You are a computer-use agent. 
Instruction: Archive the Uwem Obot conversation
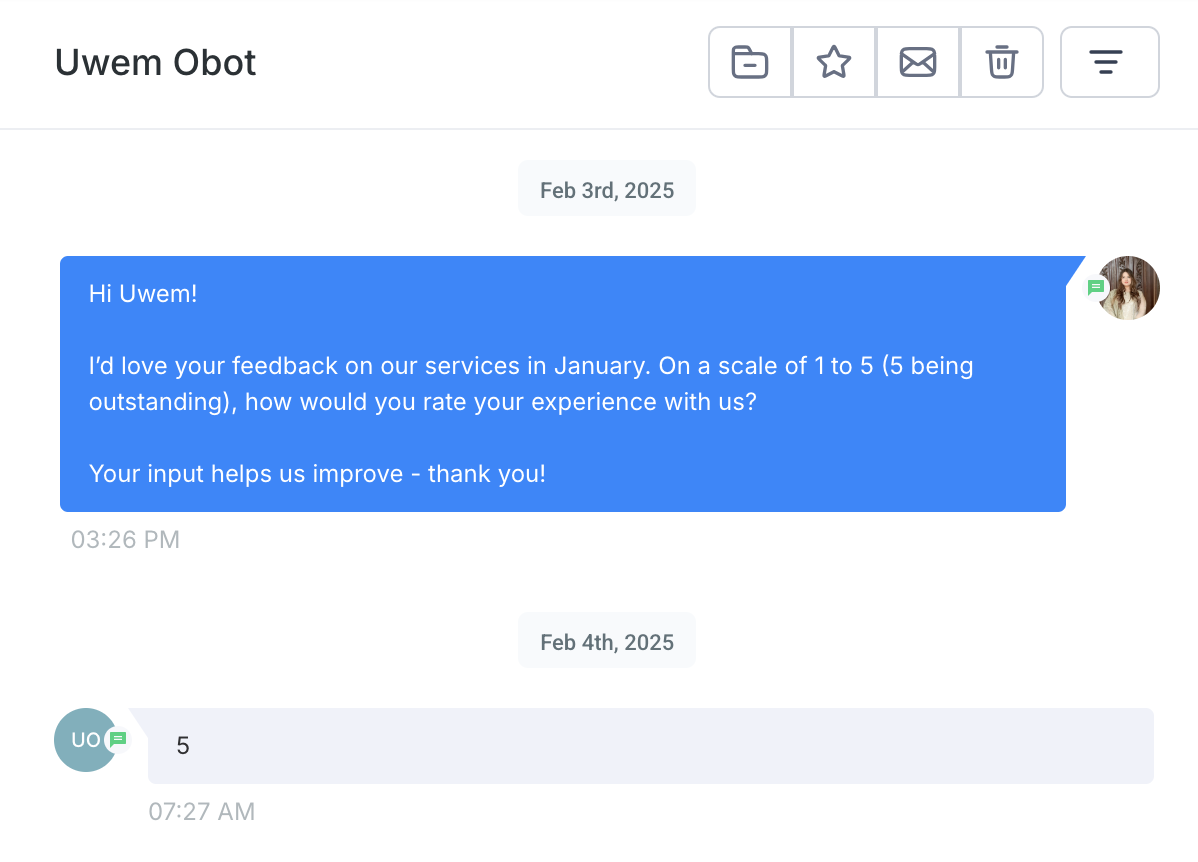tap(750, 62)
